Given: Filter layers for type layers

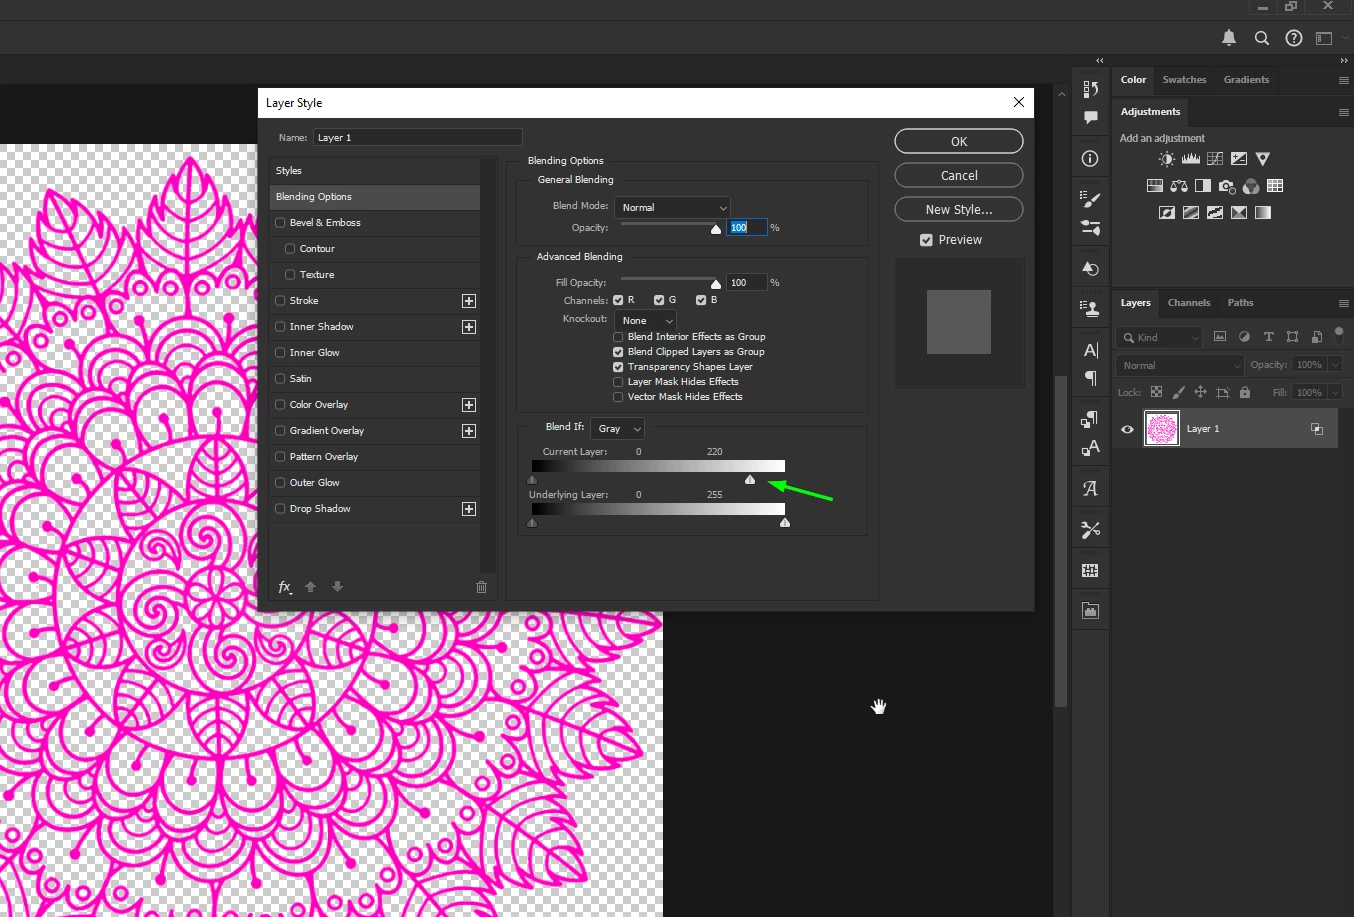Looking at the screenshot, I should [x=1268, y=337].
